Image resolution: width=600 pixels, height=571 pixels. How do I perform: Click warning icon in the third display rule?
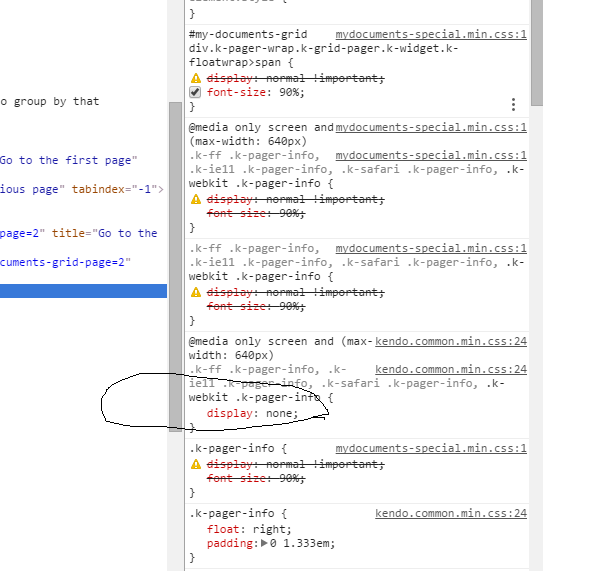pyautogui.click(x=196, y=292)
